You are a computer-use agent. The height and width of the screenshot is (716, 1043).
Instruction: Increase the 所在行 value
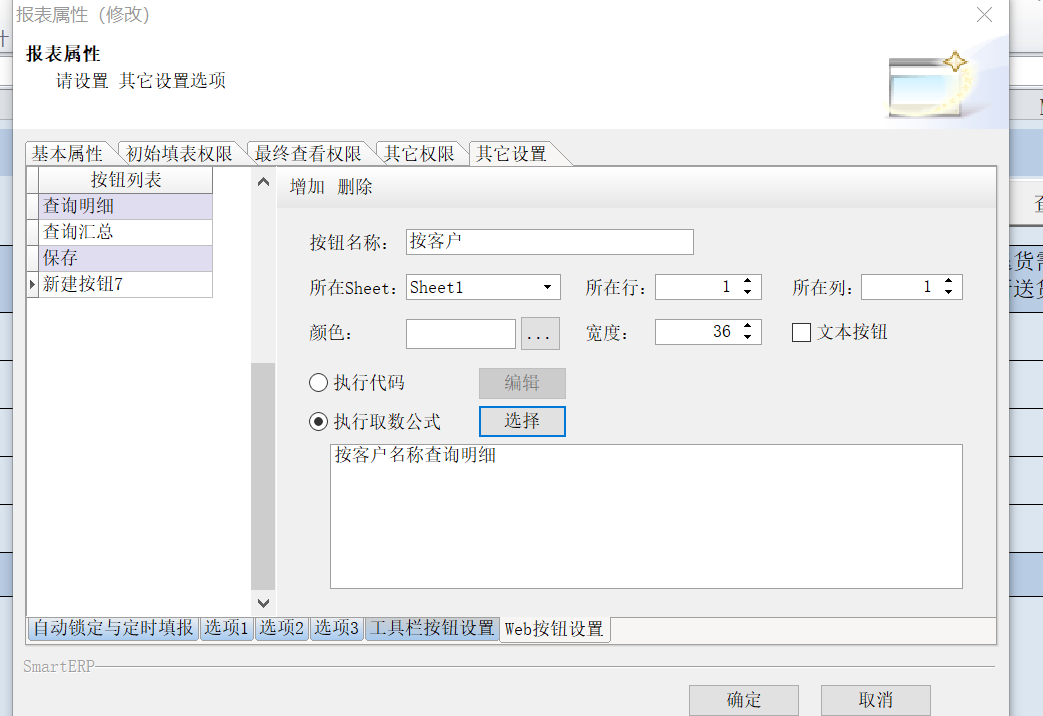(x=748, y=281)
